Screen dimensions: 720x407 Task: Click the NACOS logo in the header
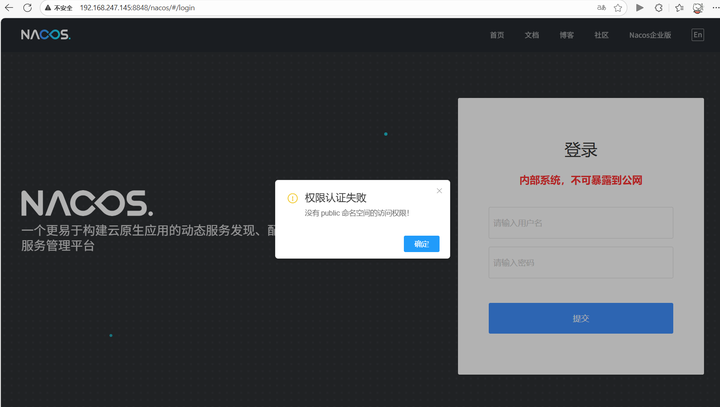(x=45, y=34)
